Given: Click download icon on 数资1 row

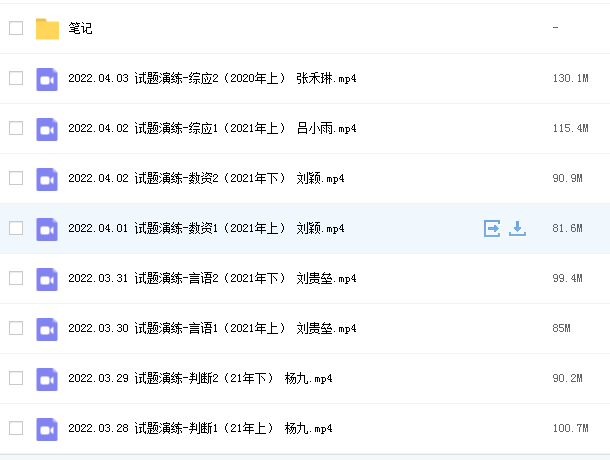Looking at the screenshot, I should [517, 228].
